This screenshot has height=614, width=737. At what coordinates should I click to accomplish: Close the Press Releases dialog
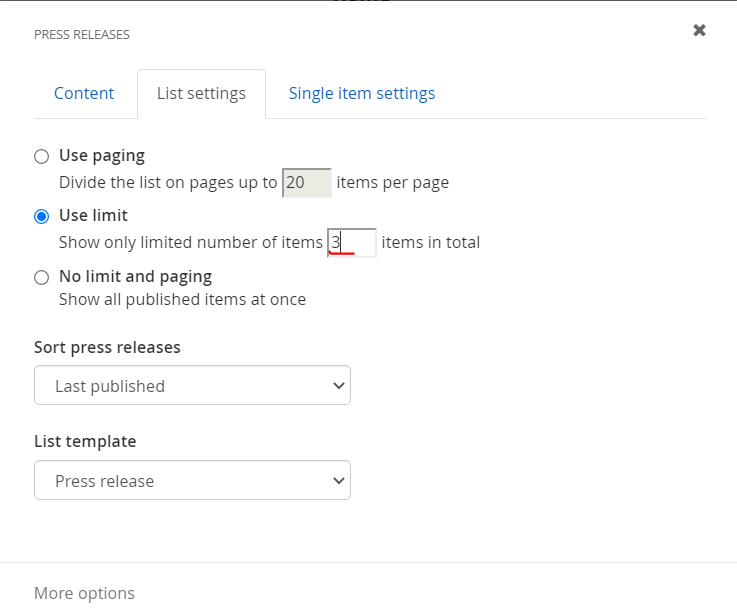pos(699,31)
